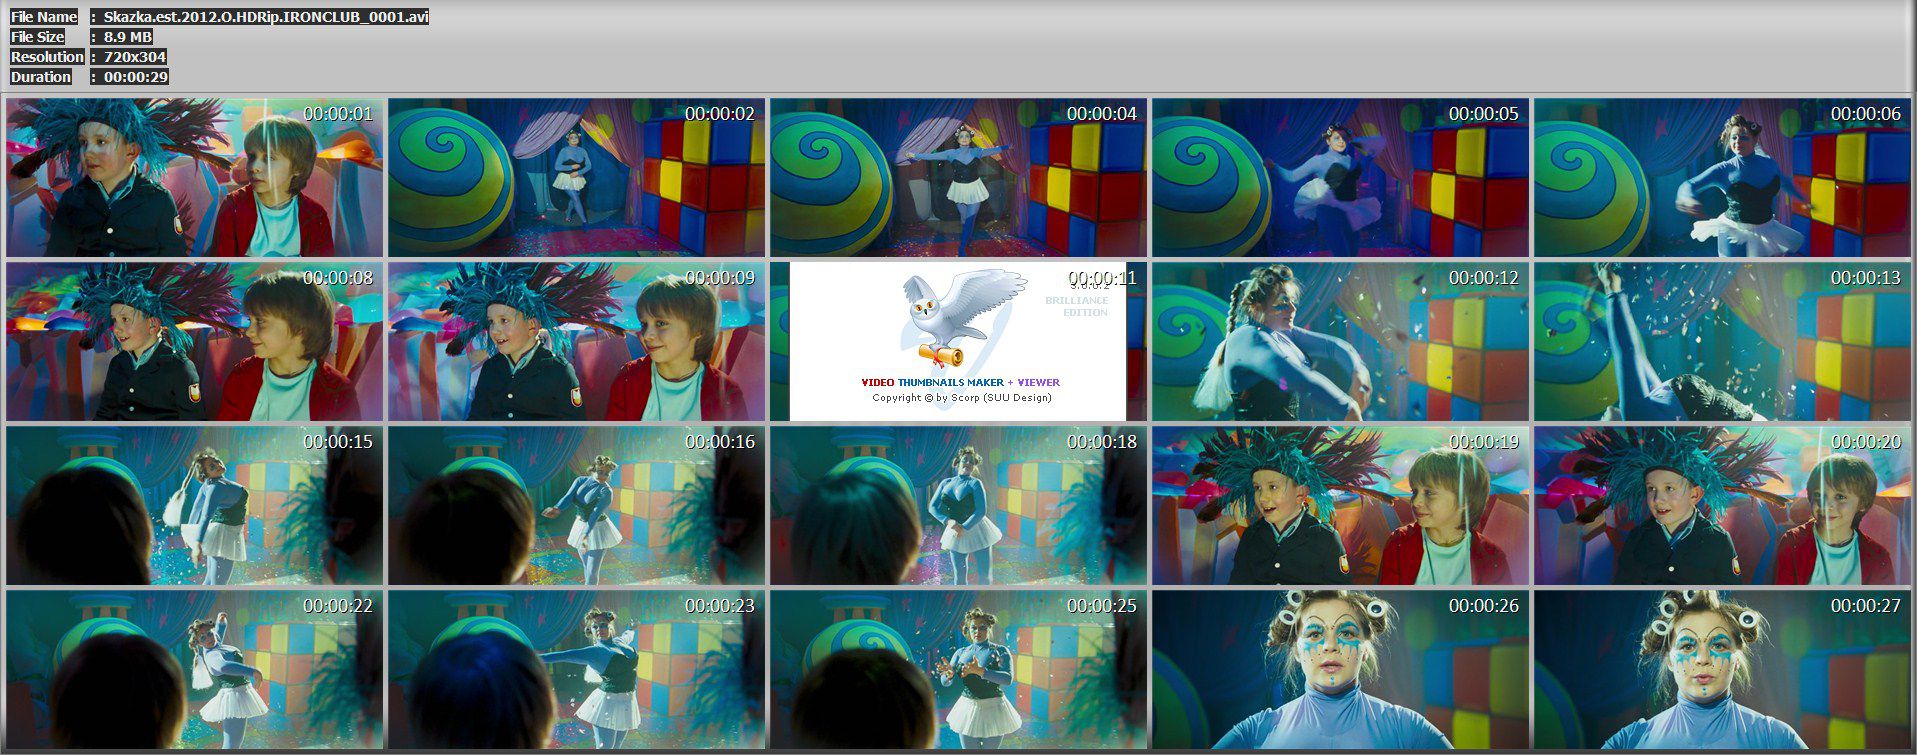Select the thumbnail timestamped 00:00:16
This screenshot has height=755, width=1917.
[x=577, y=505]
